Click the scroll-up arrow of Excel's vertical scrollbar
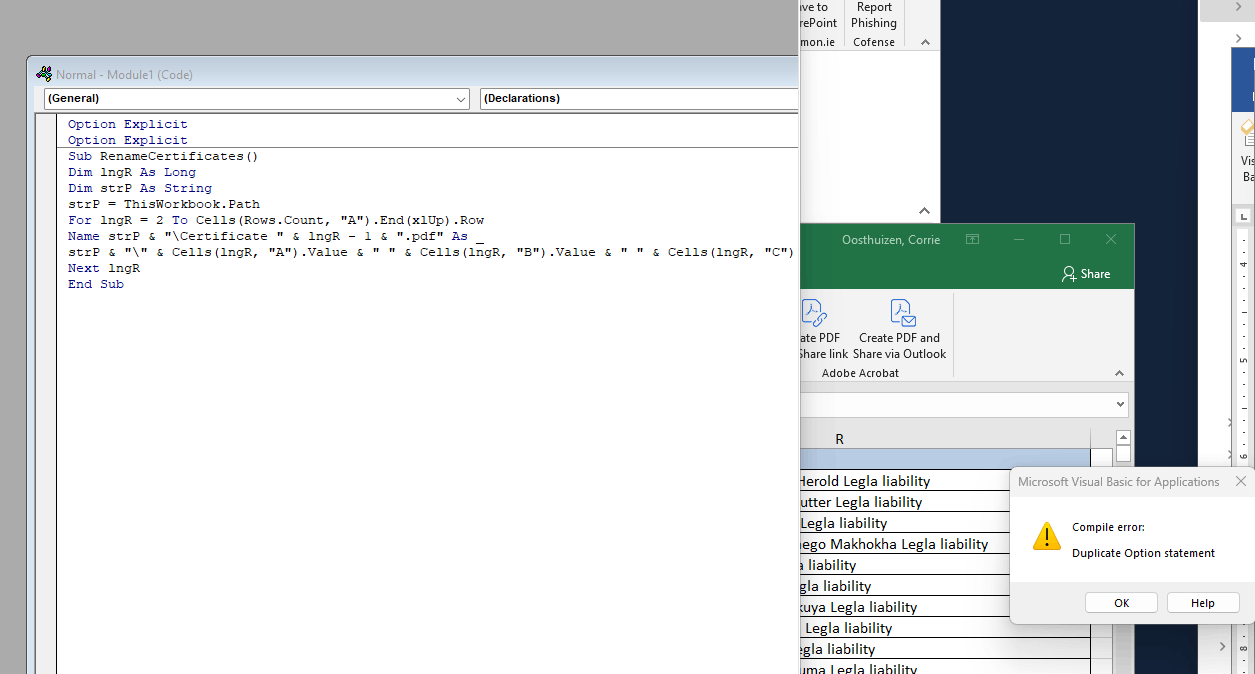Viewport: 1255px width, 674px height. 1123,438
